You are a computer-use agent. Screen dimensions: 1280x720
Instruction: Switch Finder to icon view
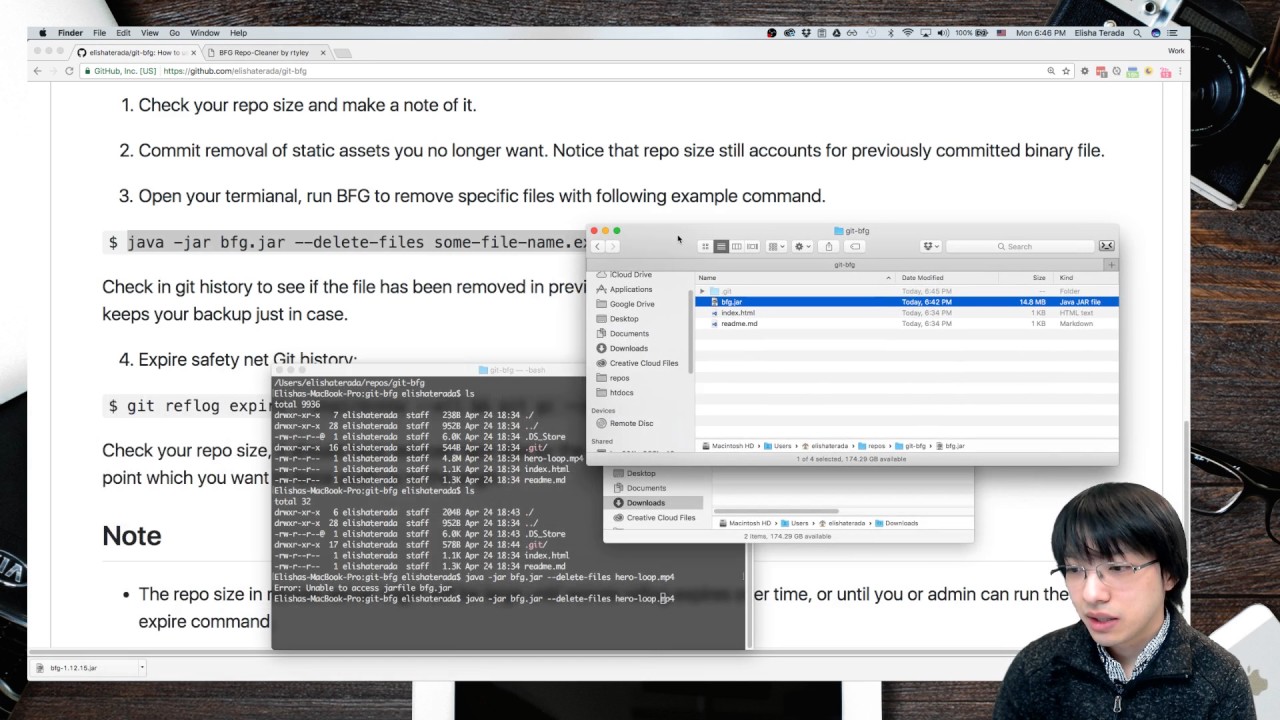click(705, 246)
